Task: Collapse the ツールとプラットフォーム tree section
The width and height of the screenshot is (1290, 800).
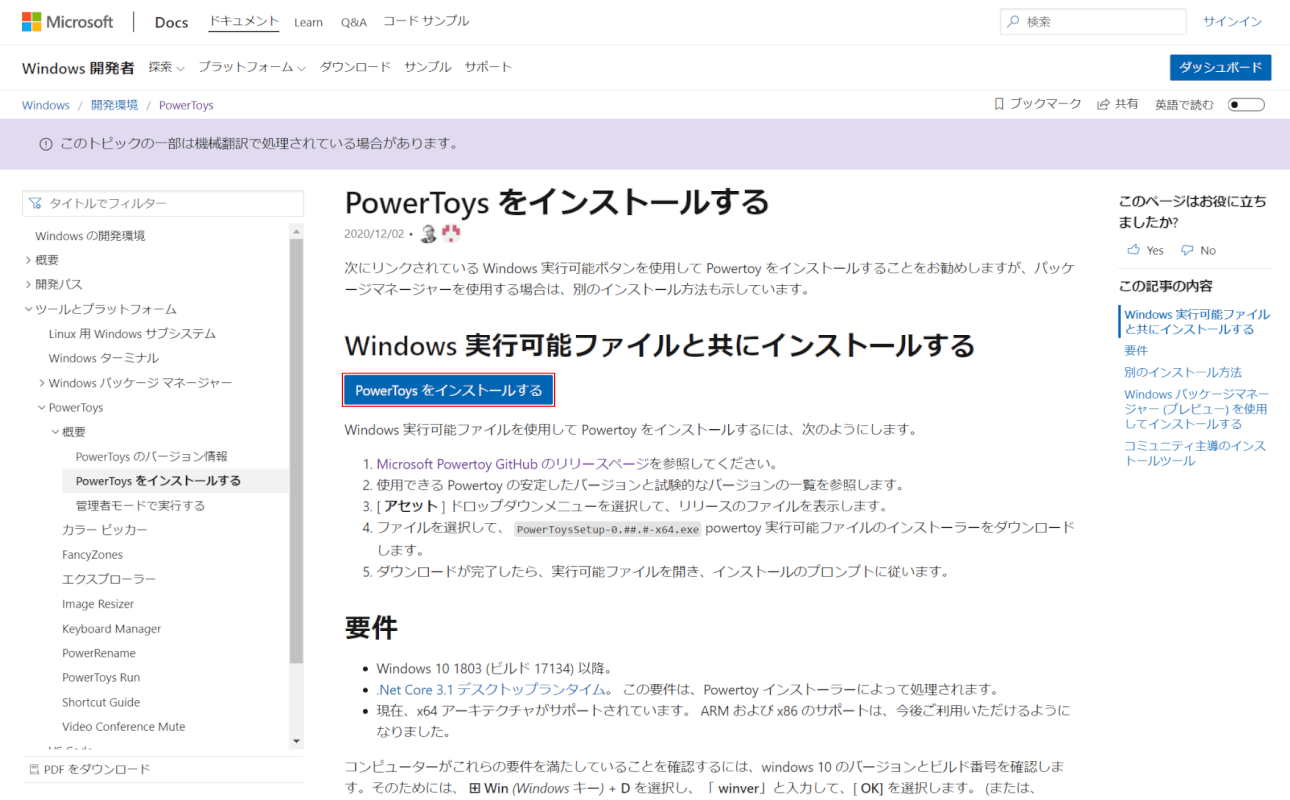Action: pyautogui.click(x=28, y=309)
